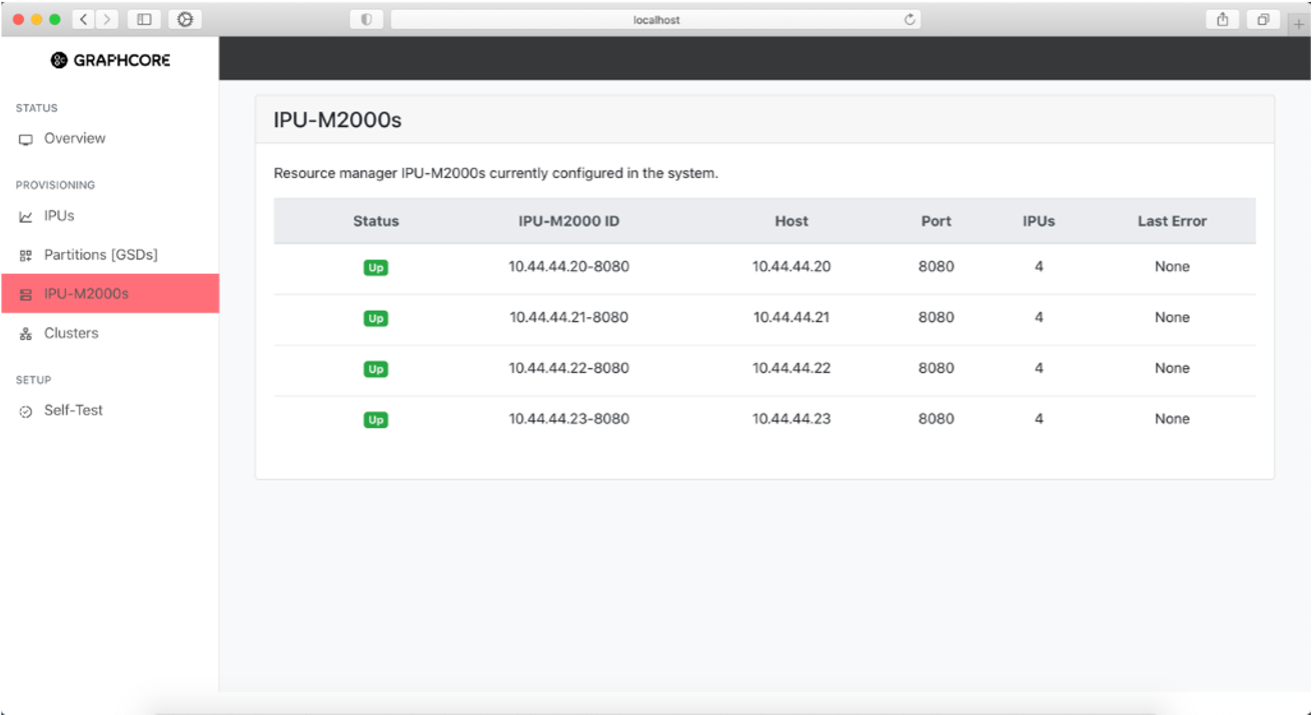Click IPUs count 4 in 10.44.44.21 row
This screenshot has width=1313, height=715.
[x=1039, y=318]
